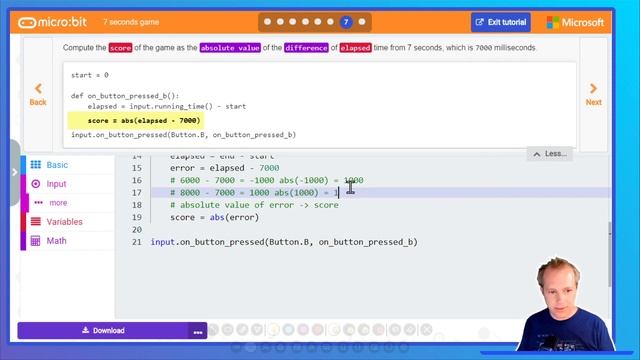Click the Math calculator icon
Screen dimensions: 640x360
36,241
